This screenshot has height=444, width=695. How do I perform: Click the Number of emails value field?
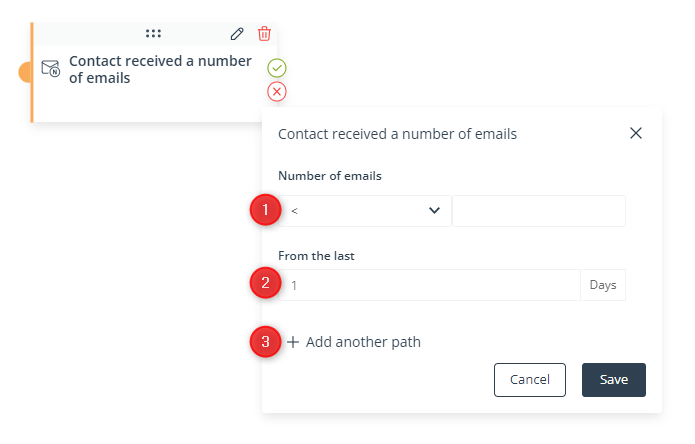pyautogui.click(x=539, y=211)
